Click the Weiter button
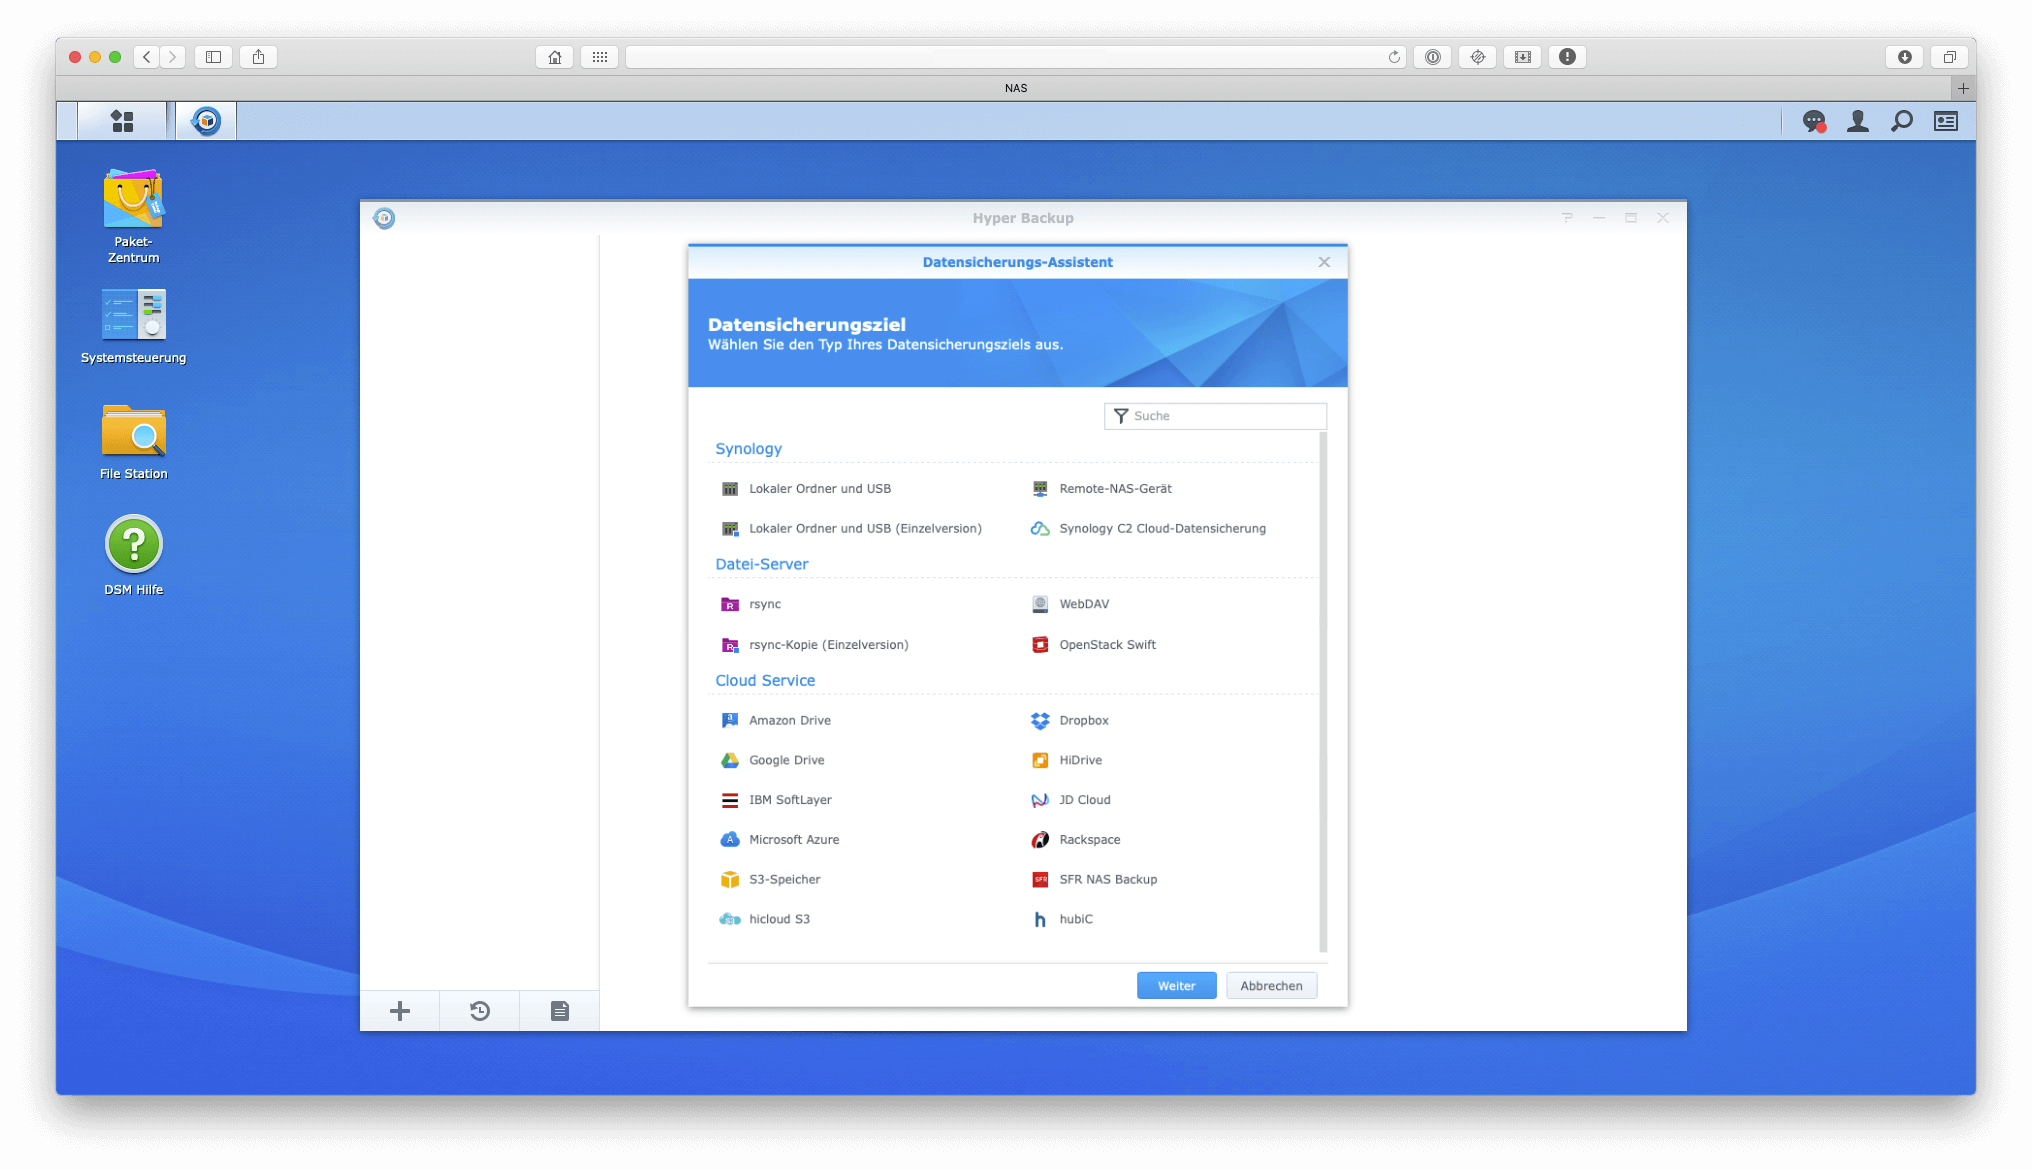This screenshot has height=1169, width=2032. point(1176,986)
